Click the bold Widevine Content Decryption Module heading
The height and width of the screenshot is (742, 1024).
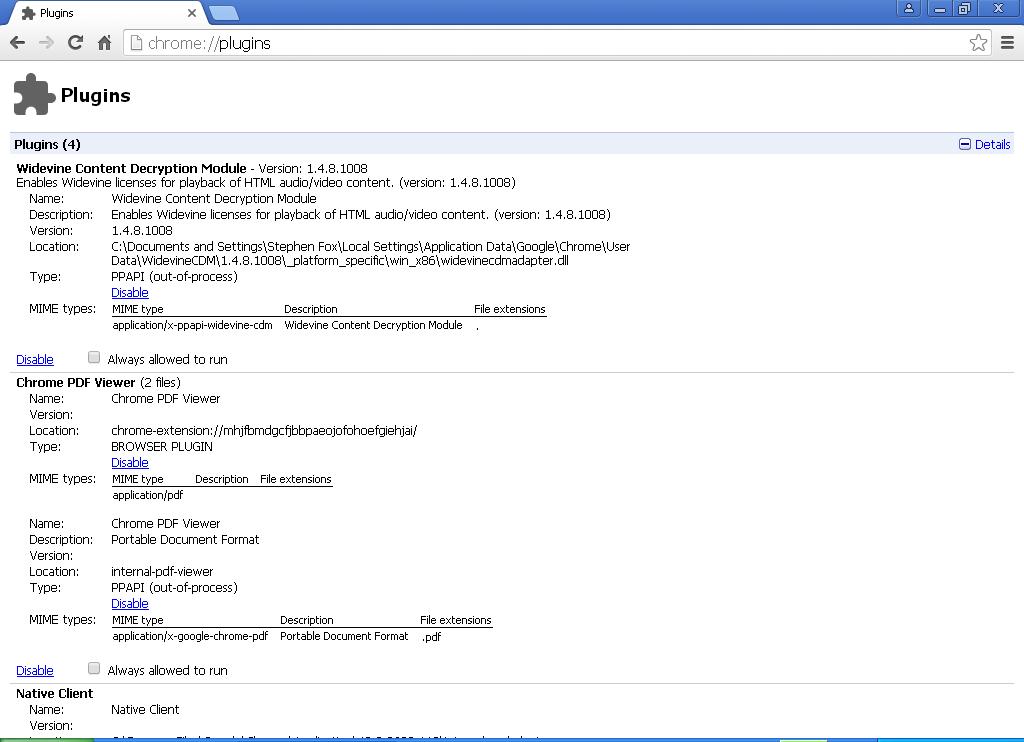click(131, 169)
